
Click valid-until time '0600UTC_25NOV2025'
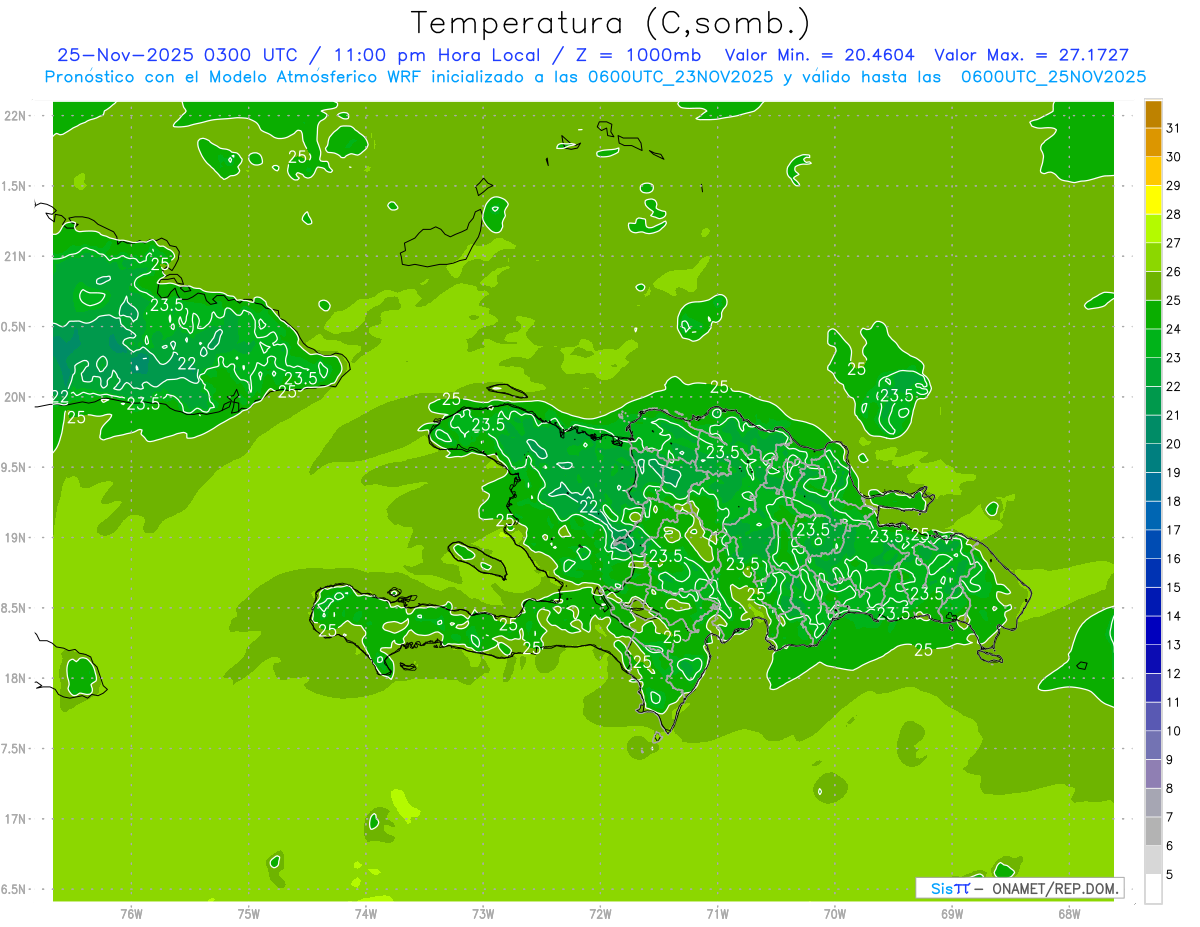[x=1053, y=77]
